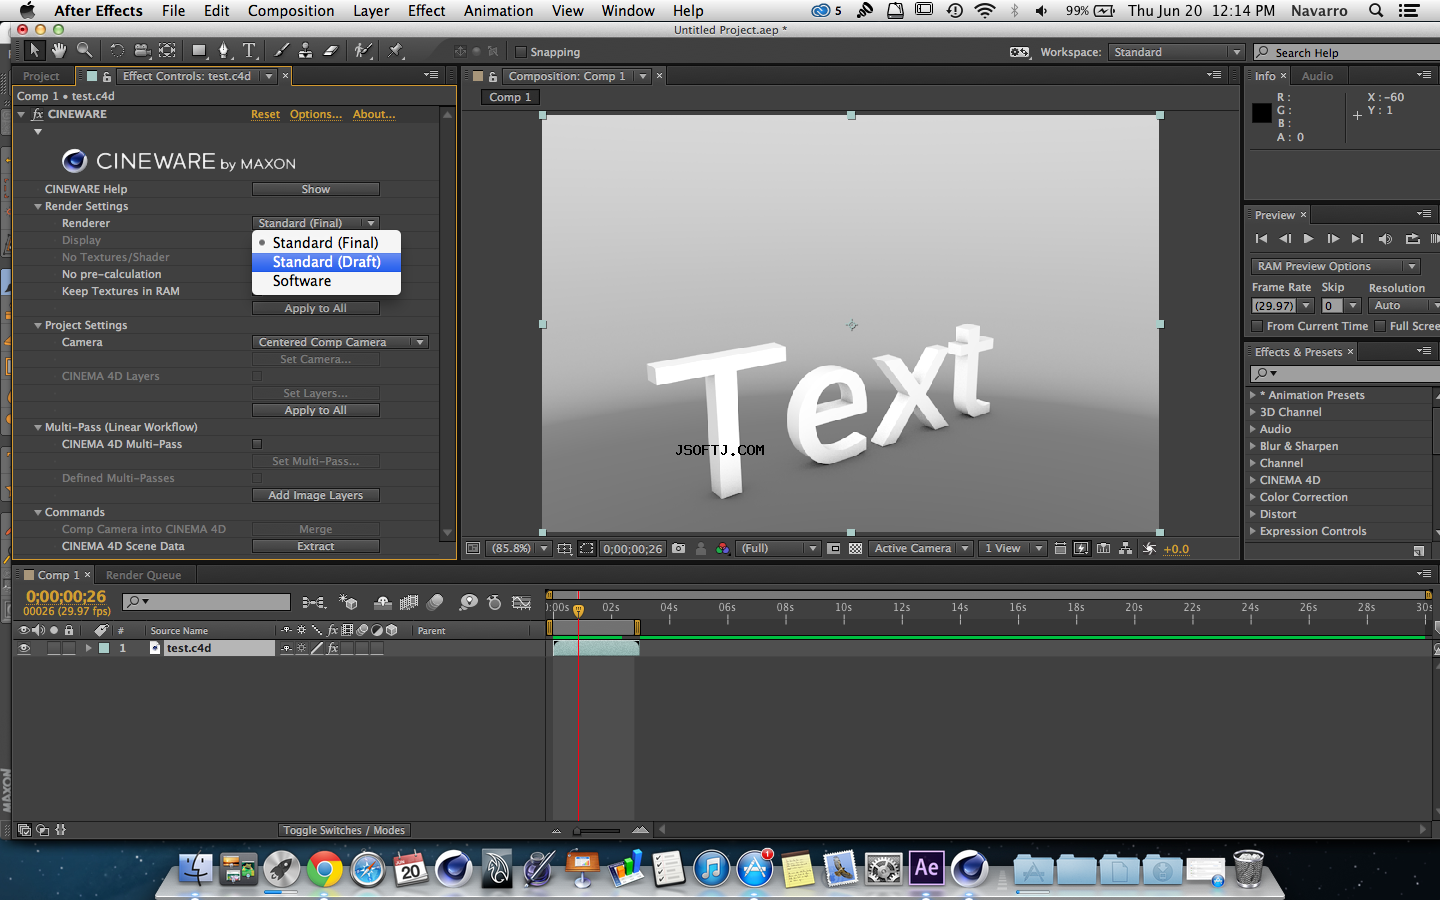1440x900 pixels.
Task: Select the Pen tool
Action: 224,50
